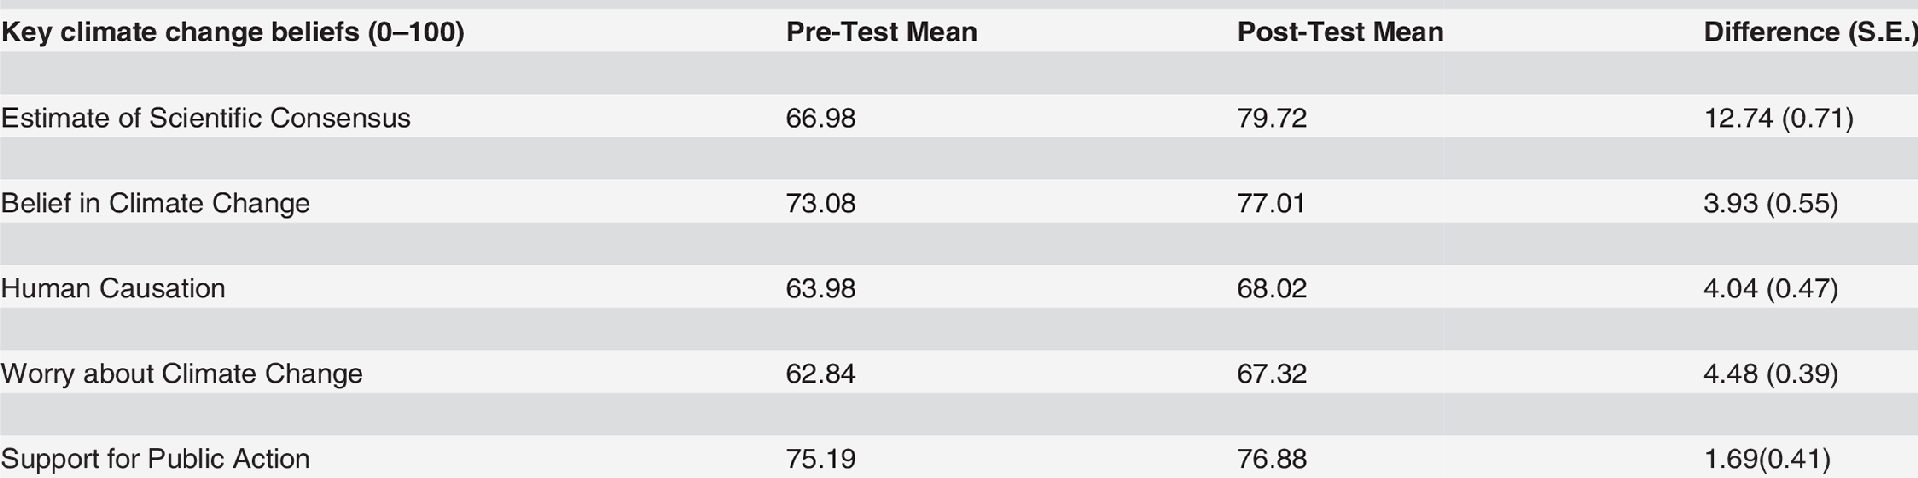Select the difference value 12.74 (0.71)
This screenshot has height=478, width=1918.
click(x=1778, y=118)
